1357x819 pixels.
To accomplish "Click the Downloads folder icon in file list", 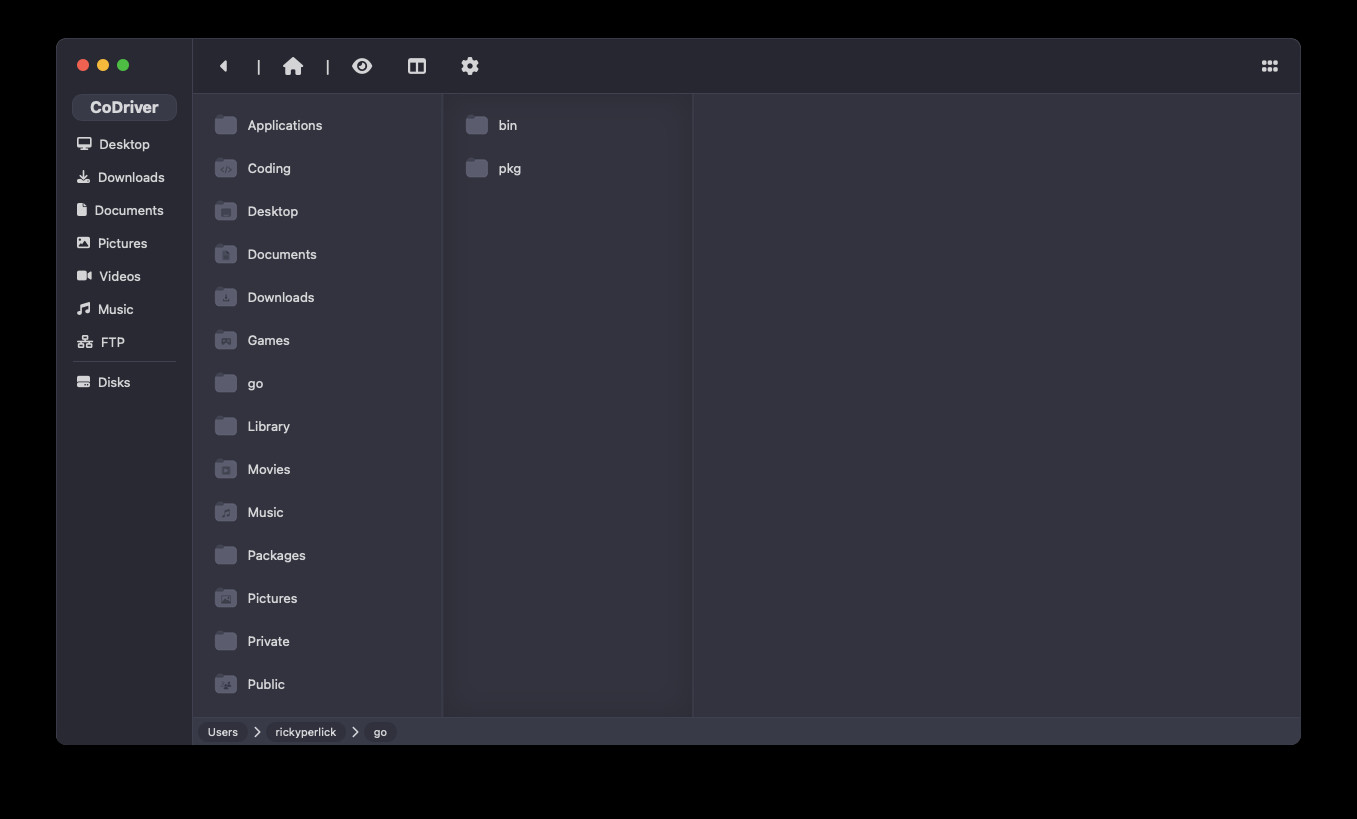I will click(226, 297).
